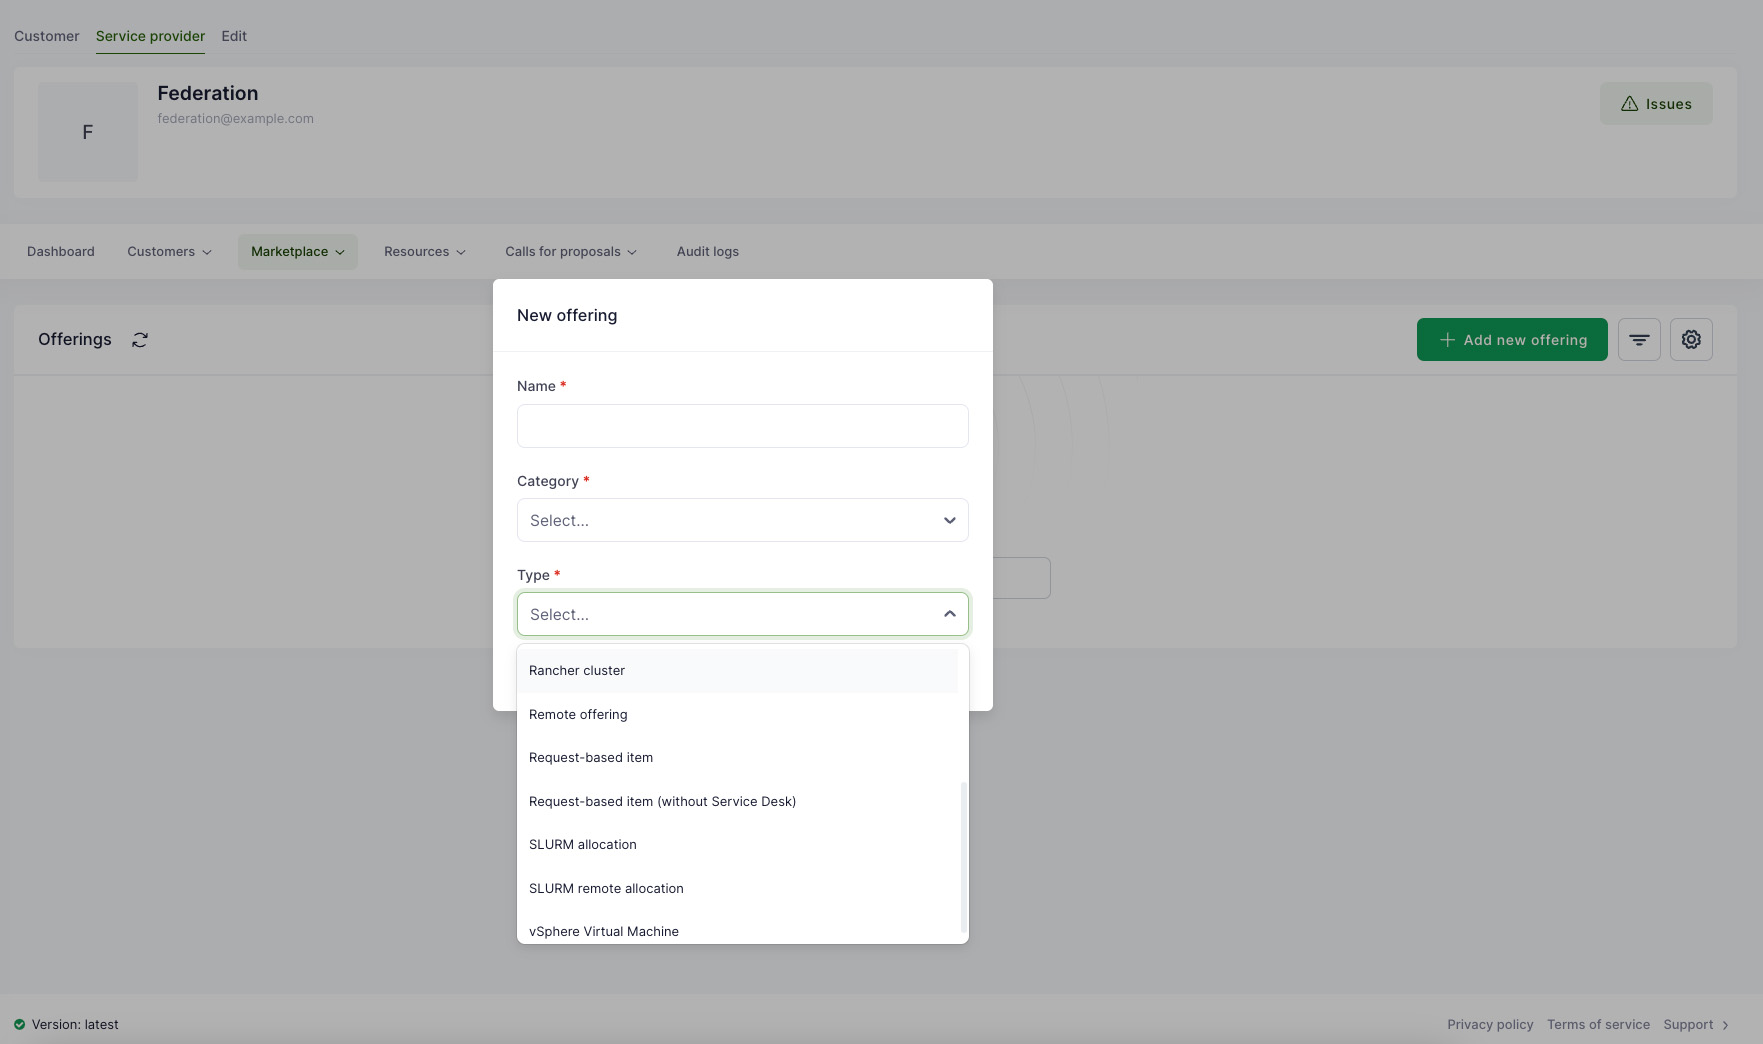Pick Request-based item option
The width and height of the screenshot is (1763, 1044).
coord(591,758)
